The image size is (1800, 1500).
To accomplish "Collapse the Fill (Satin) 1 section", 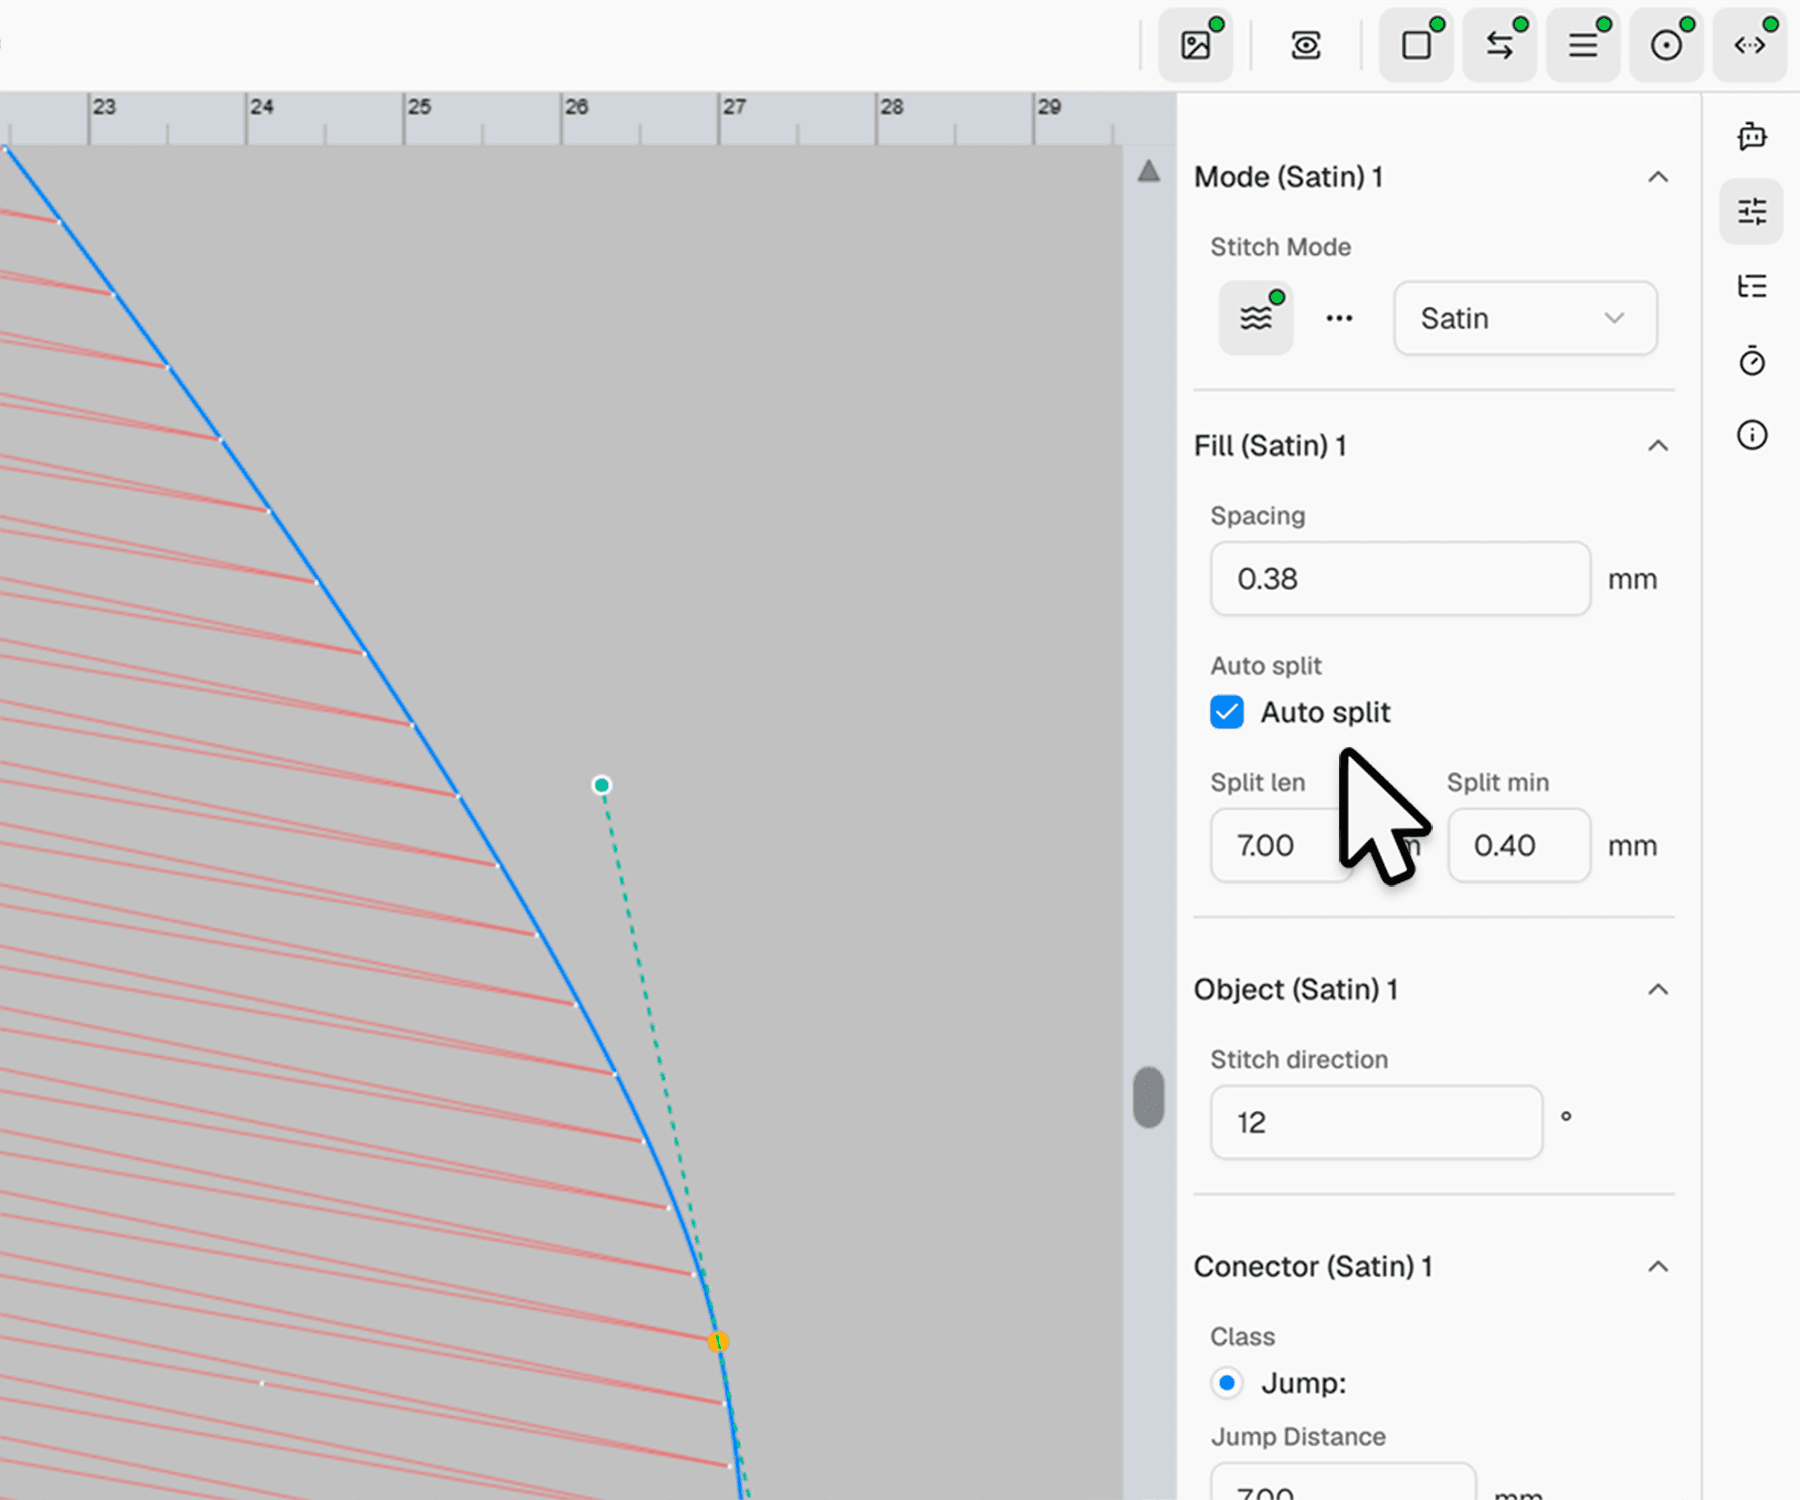I will coord(1658,445).
